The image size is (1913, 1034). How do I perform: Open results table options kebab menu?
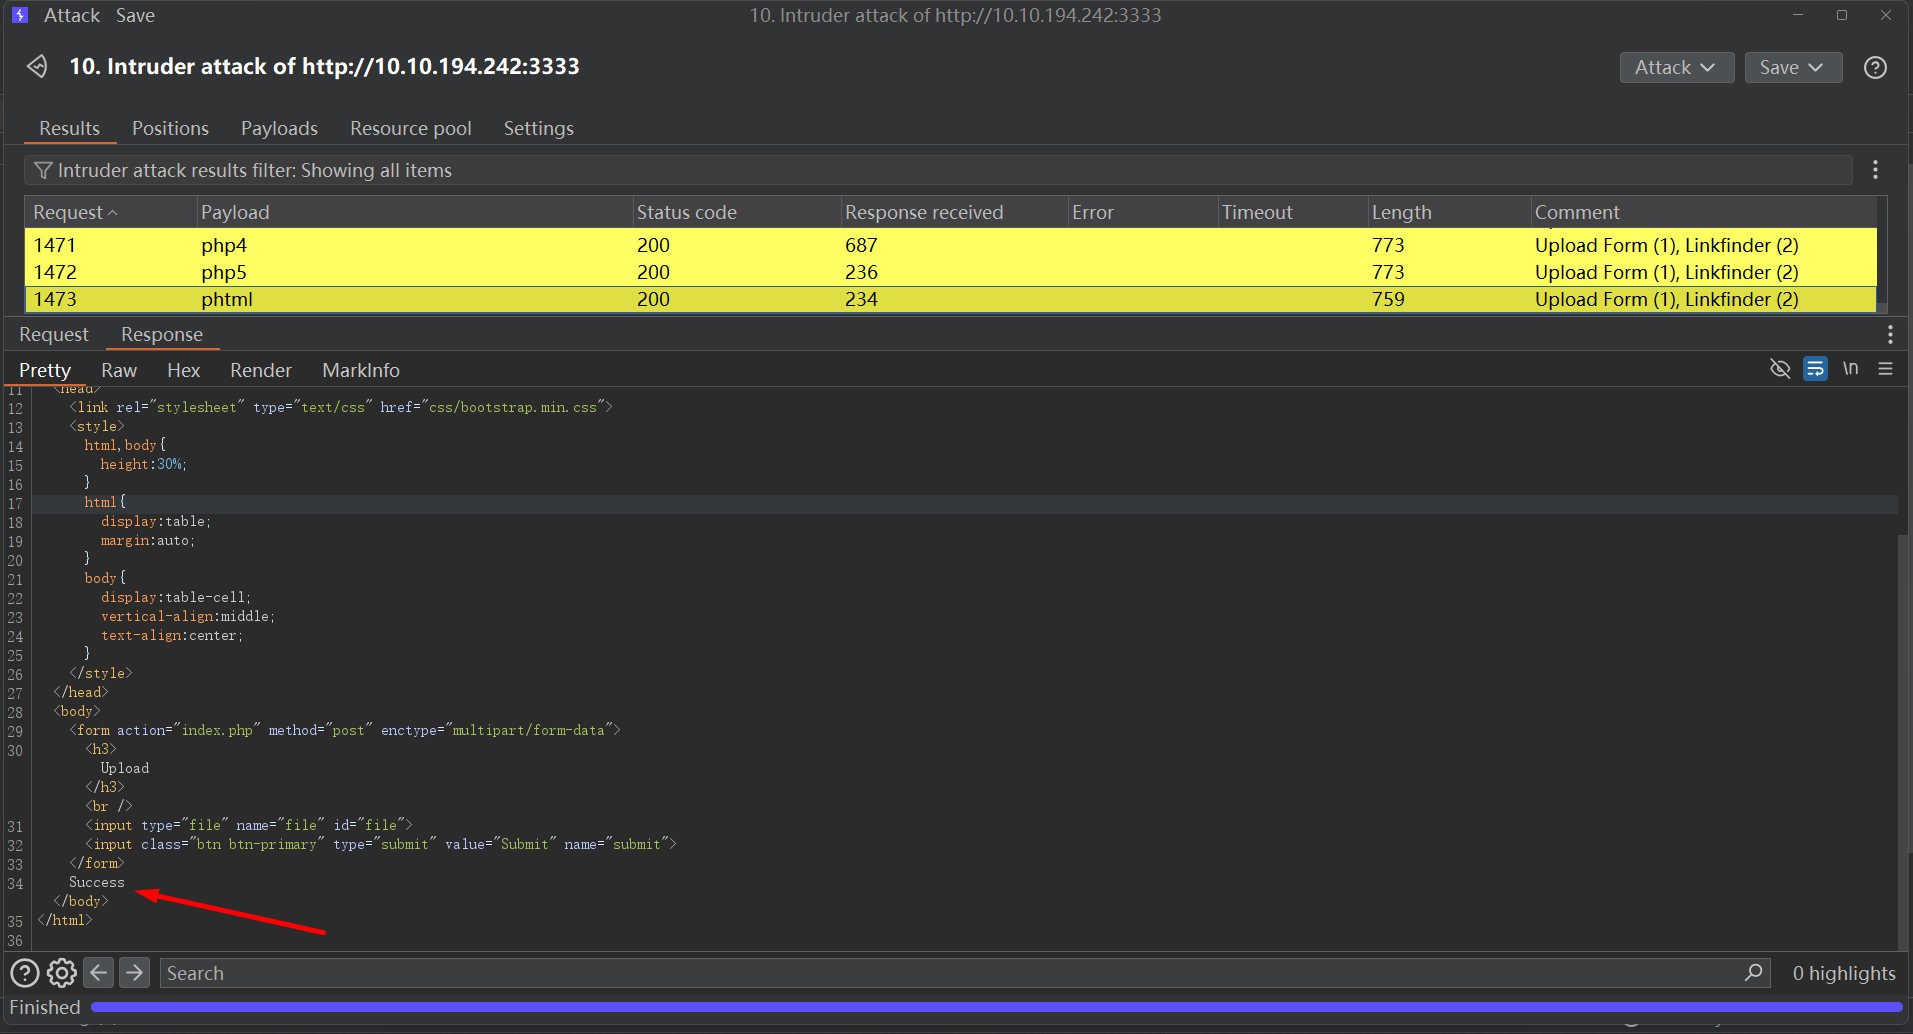(x=1875, y=170)
